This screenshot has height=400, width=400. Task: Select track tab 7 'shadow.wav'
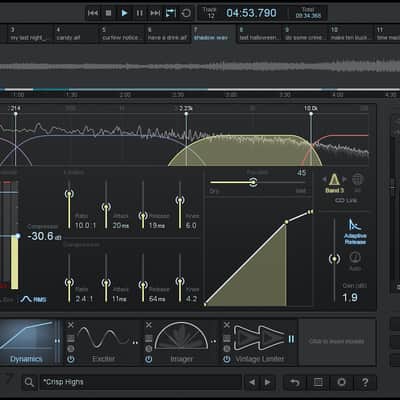coord(214,34)
